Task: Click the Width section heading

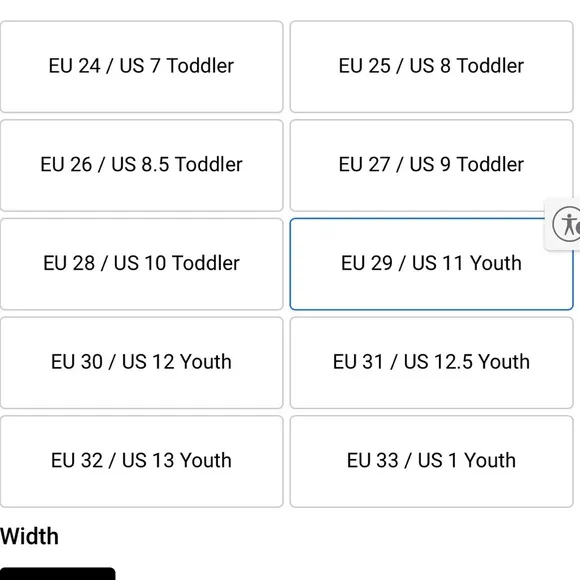Action: coord(29,536)
